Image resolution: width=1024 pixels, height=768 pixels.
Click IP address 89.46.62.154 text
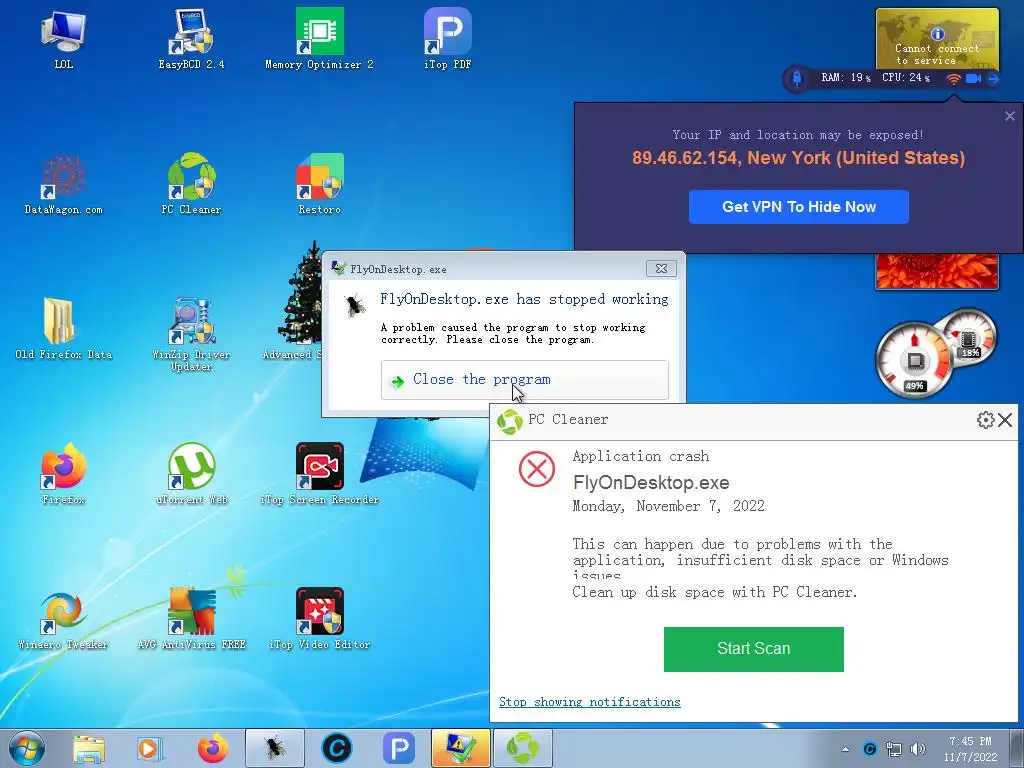click(x=685, y=158)
